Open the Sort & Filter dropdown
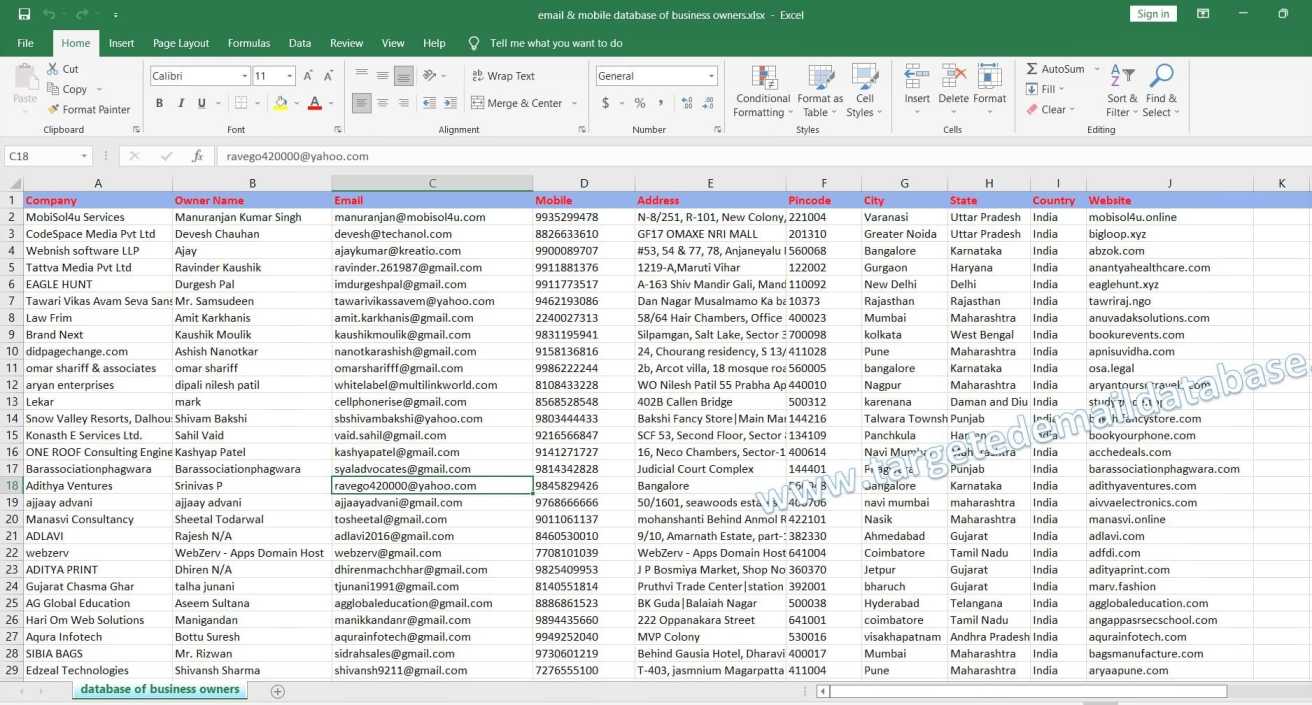 (x=1121, y=90)
